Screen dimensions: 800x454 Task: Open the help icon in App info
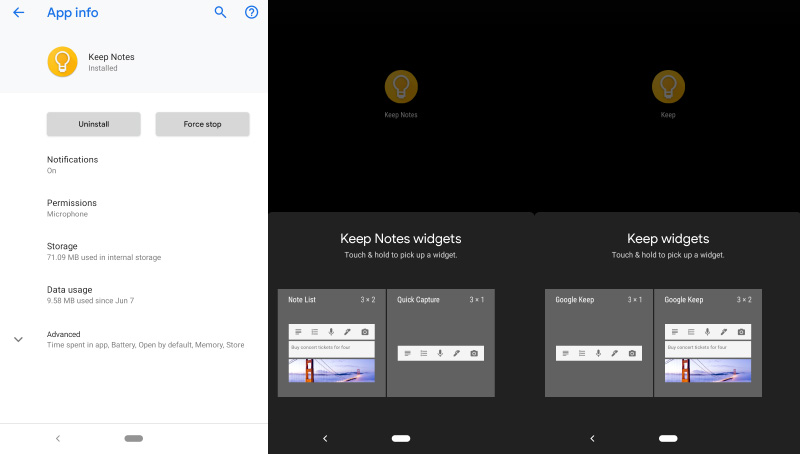pos(252,12)
